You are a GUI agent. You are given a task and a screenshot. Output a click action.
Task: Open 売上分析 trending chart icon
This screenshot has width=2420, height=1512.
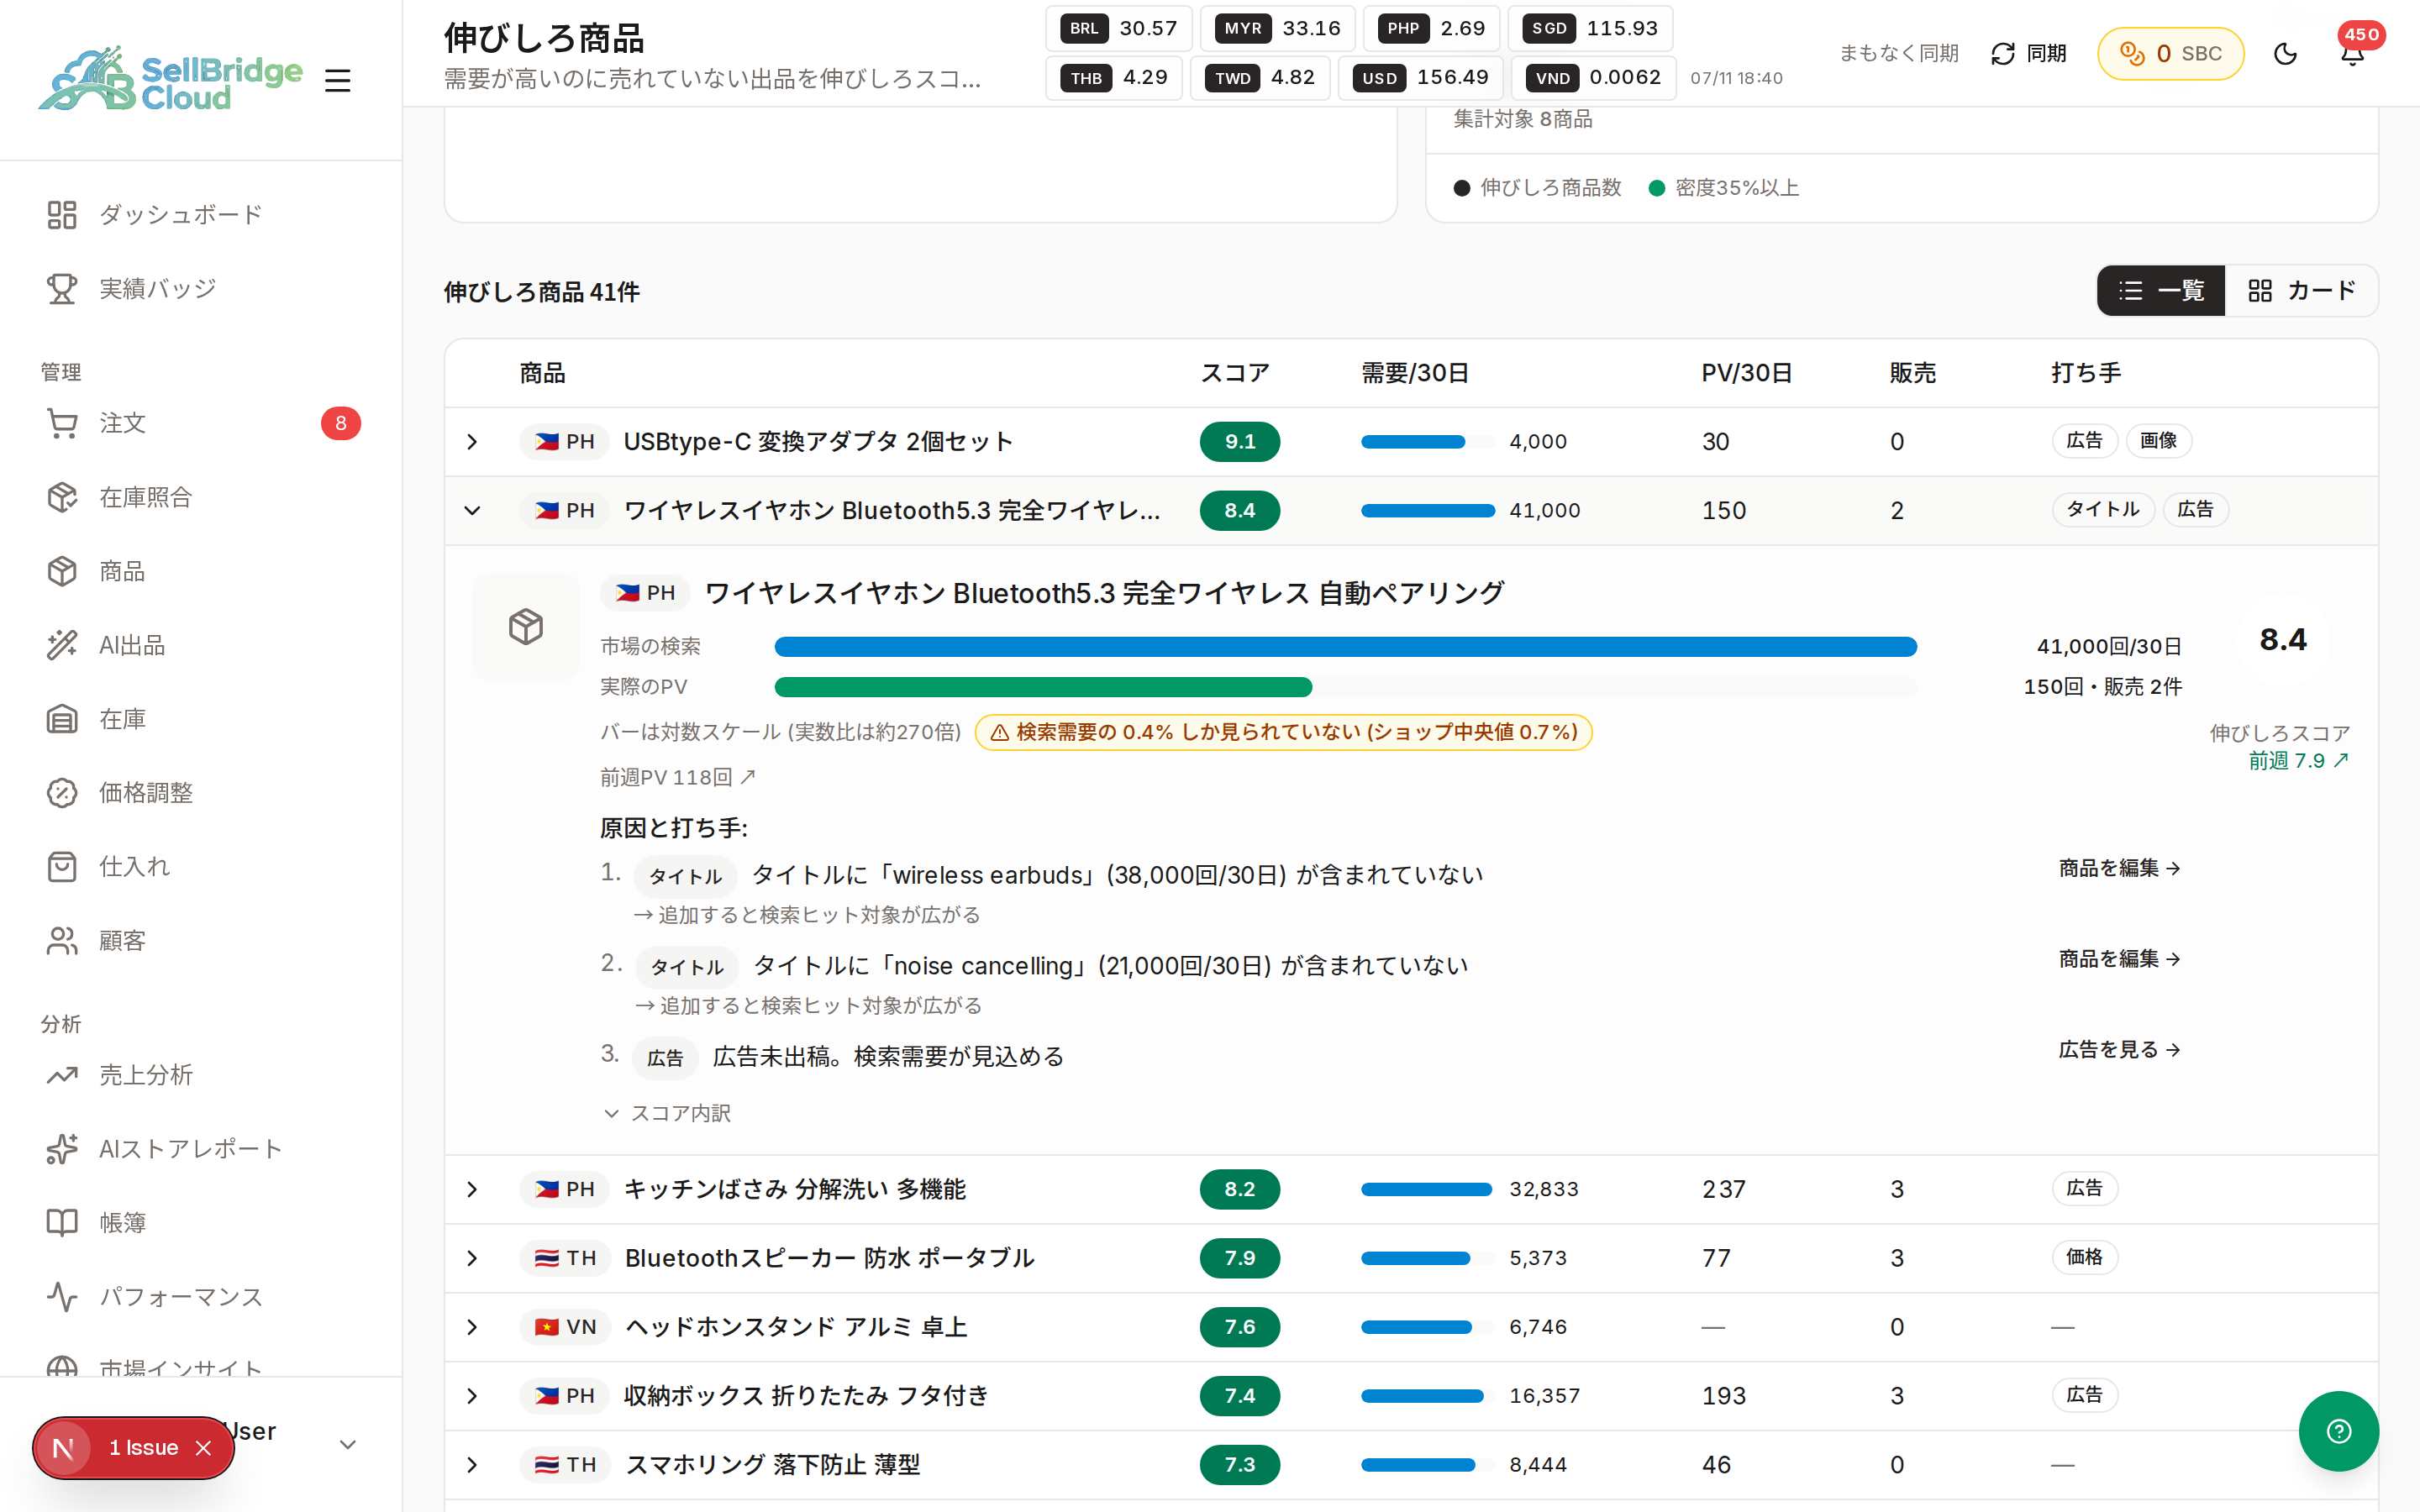pyautogui.click(x=62, y=1075)
